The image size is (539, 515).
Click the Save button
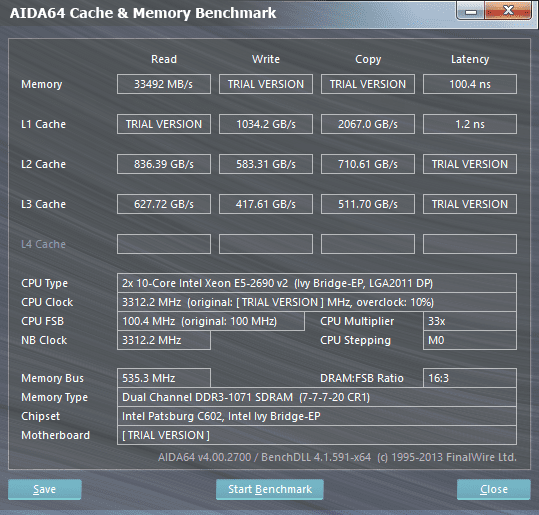(45, 489)
